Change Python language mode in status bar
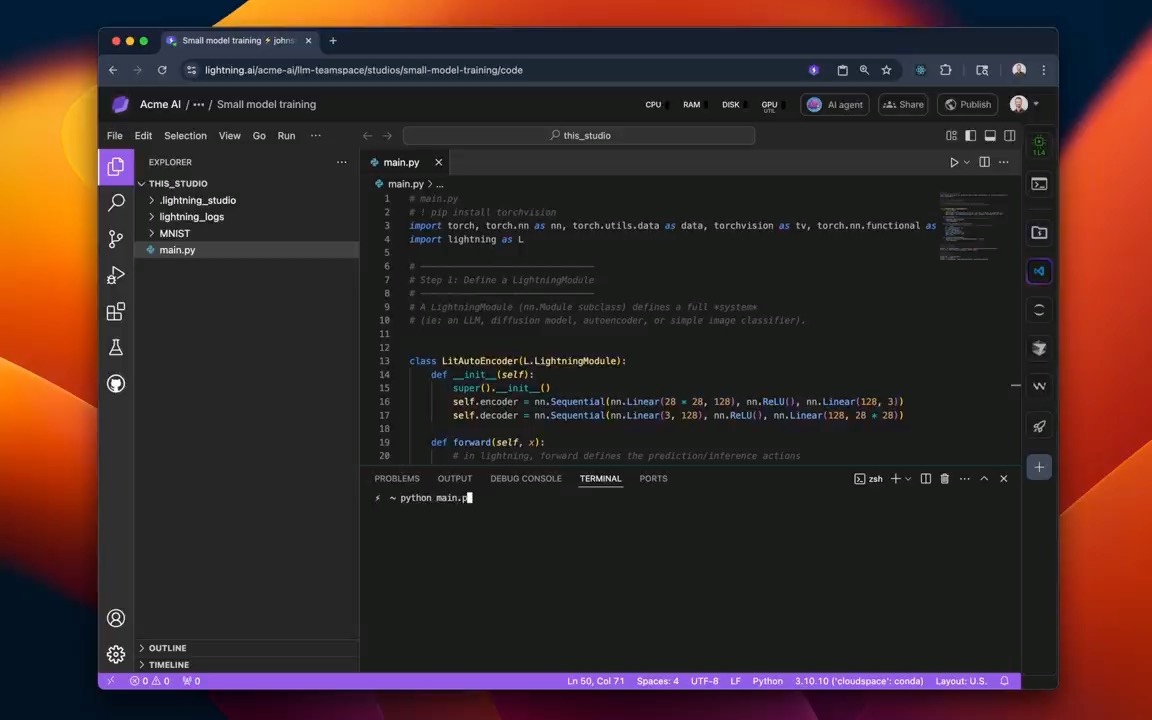The height and width of the screenshot is (720, 1152). click(x=768, y=681)
